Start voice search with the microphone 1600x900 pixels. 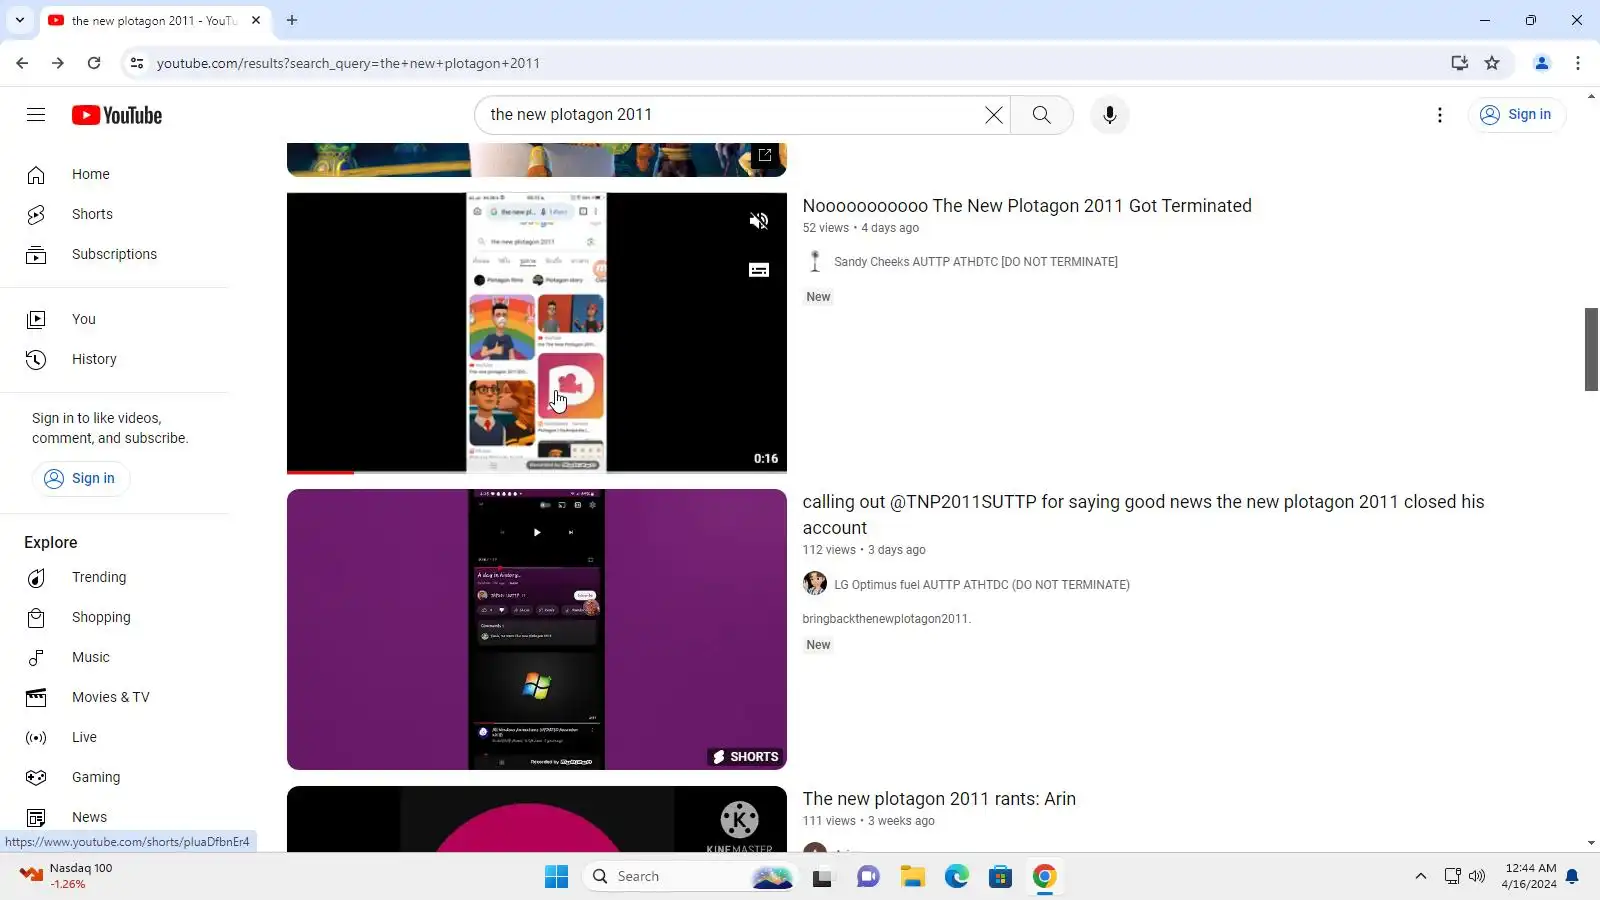point(1109,115)
